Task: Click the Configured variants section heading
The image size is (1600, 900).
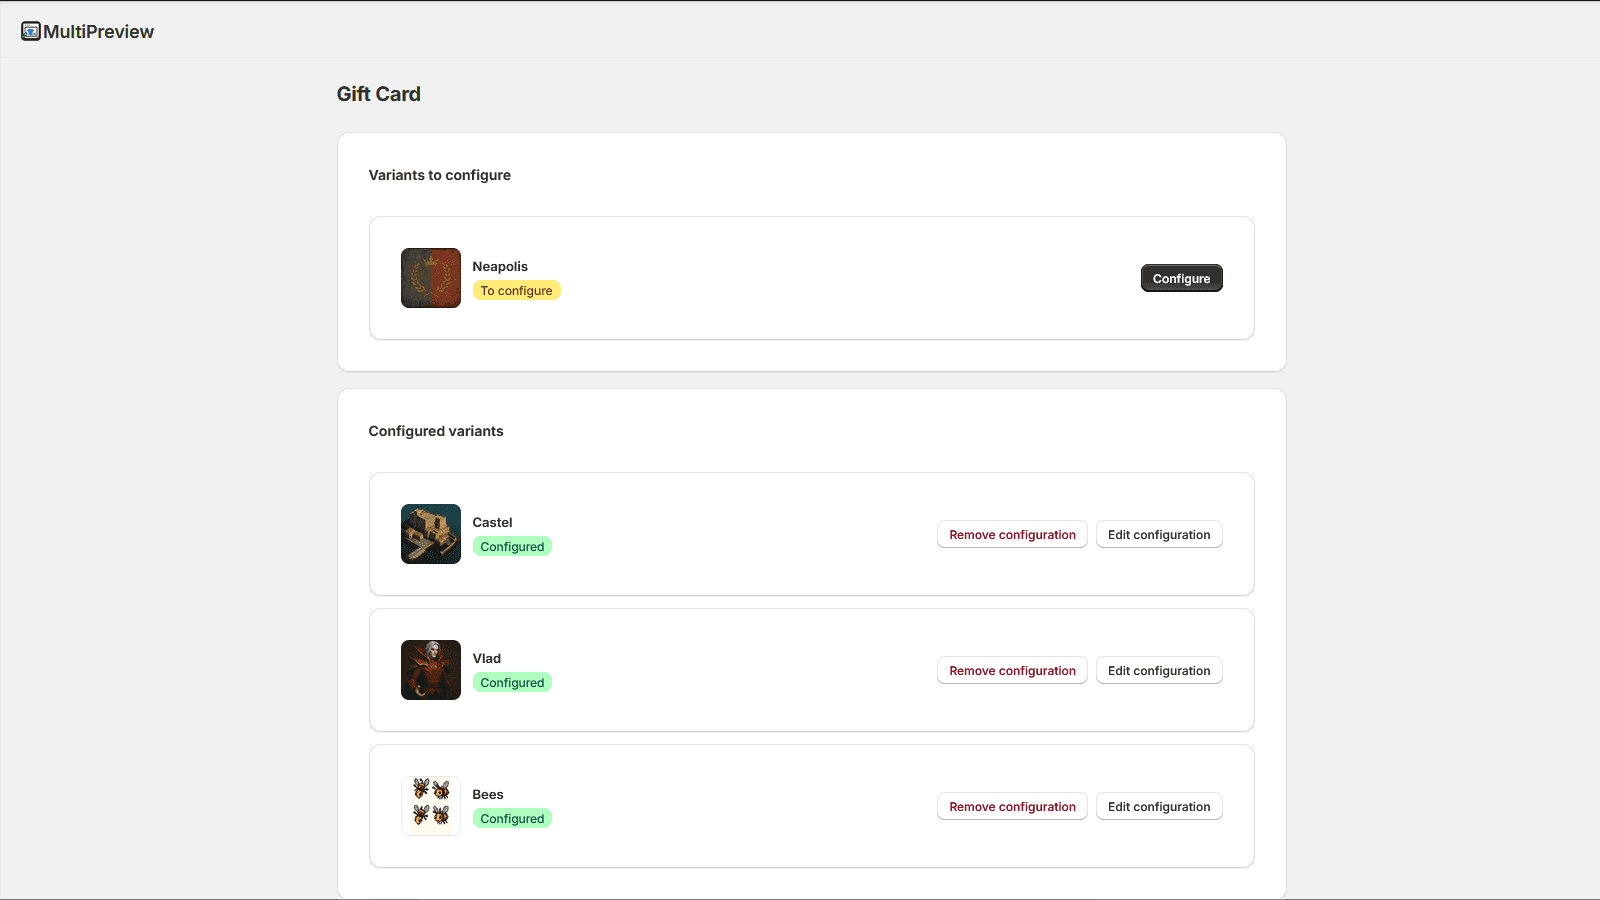Action: pyautogui.click(x=436, y=431)
